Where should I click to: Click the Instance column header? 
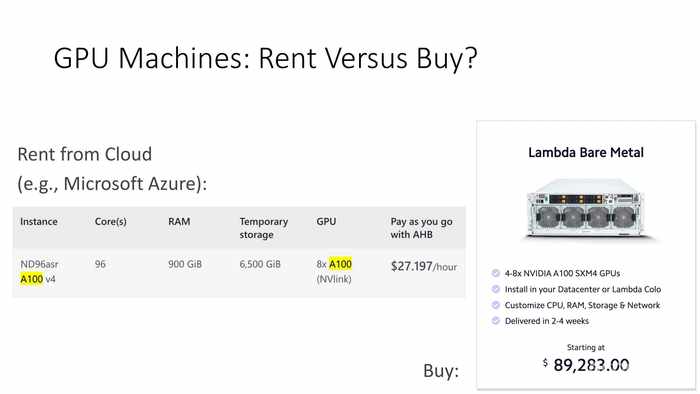click(39, 222)
